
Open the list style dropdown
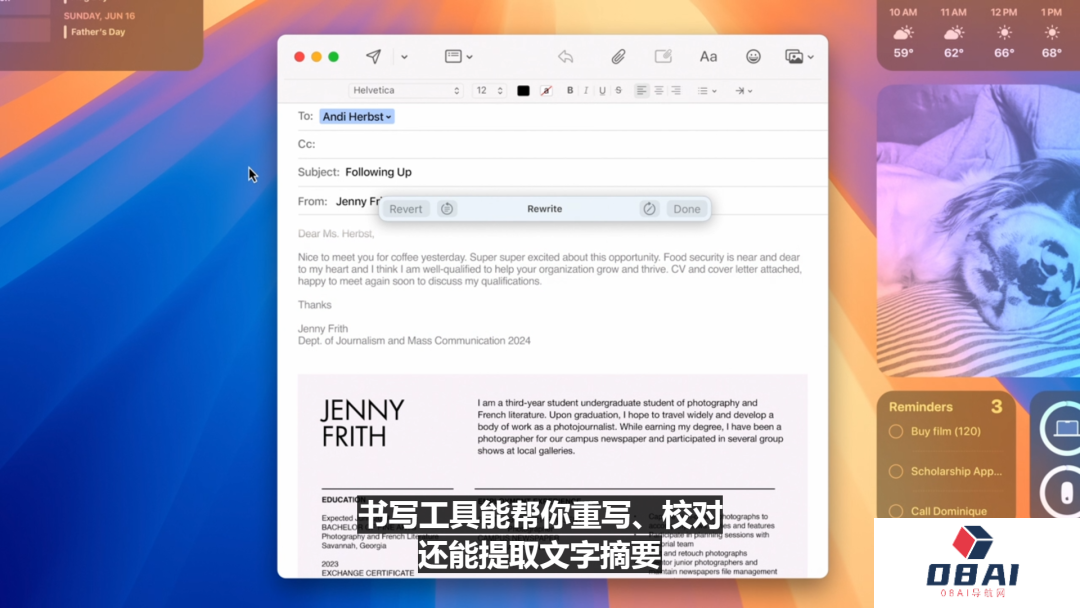[707, 91]
